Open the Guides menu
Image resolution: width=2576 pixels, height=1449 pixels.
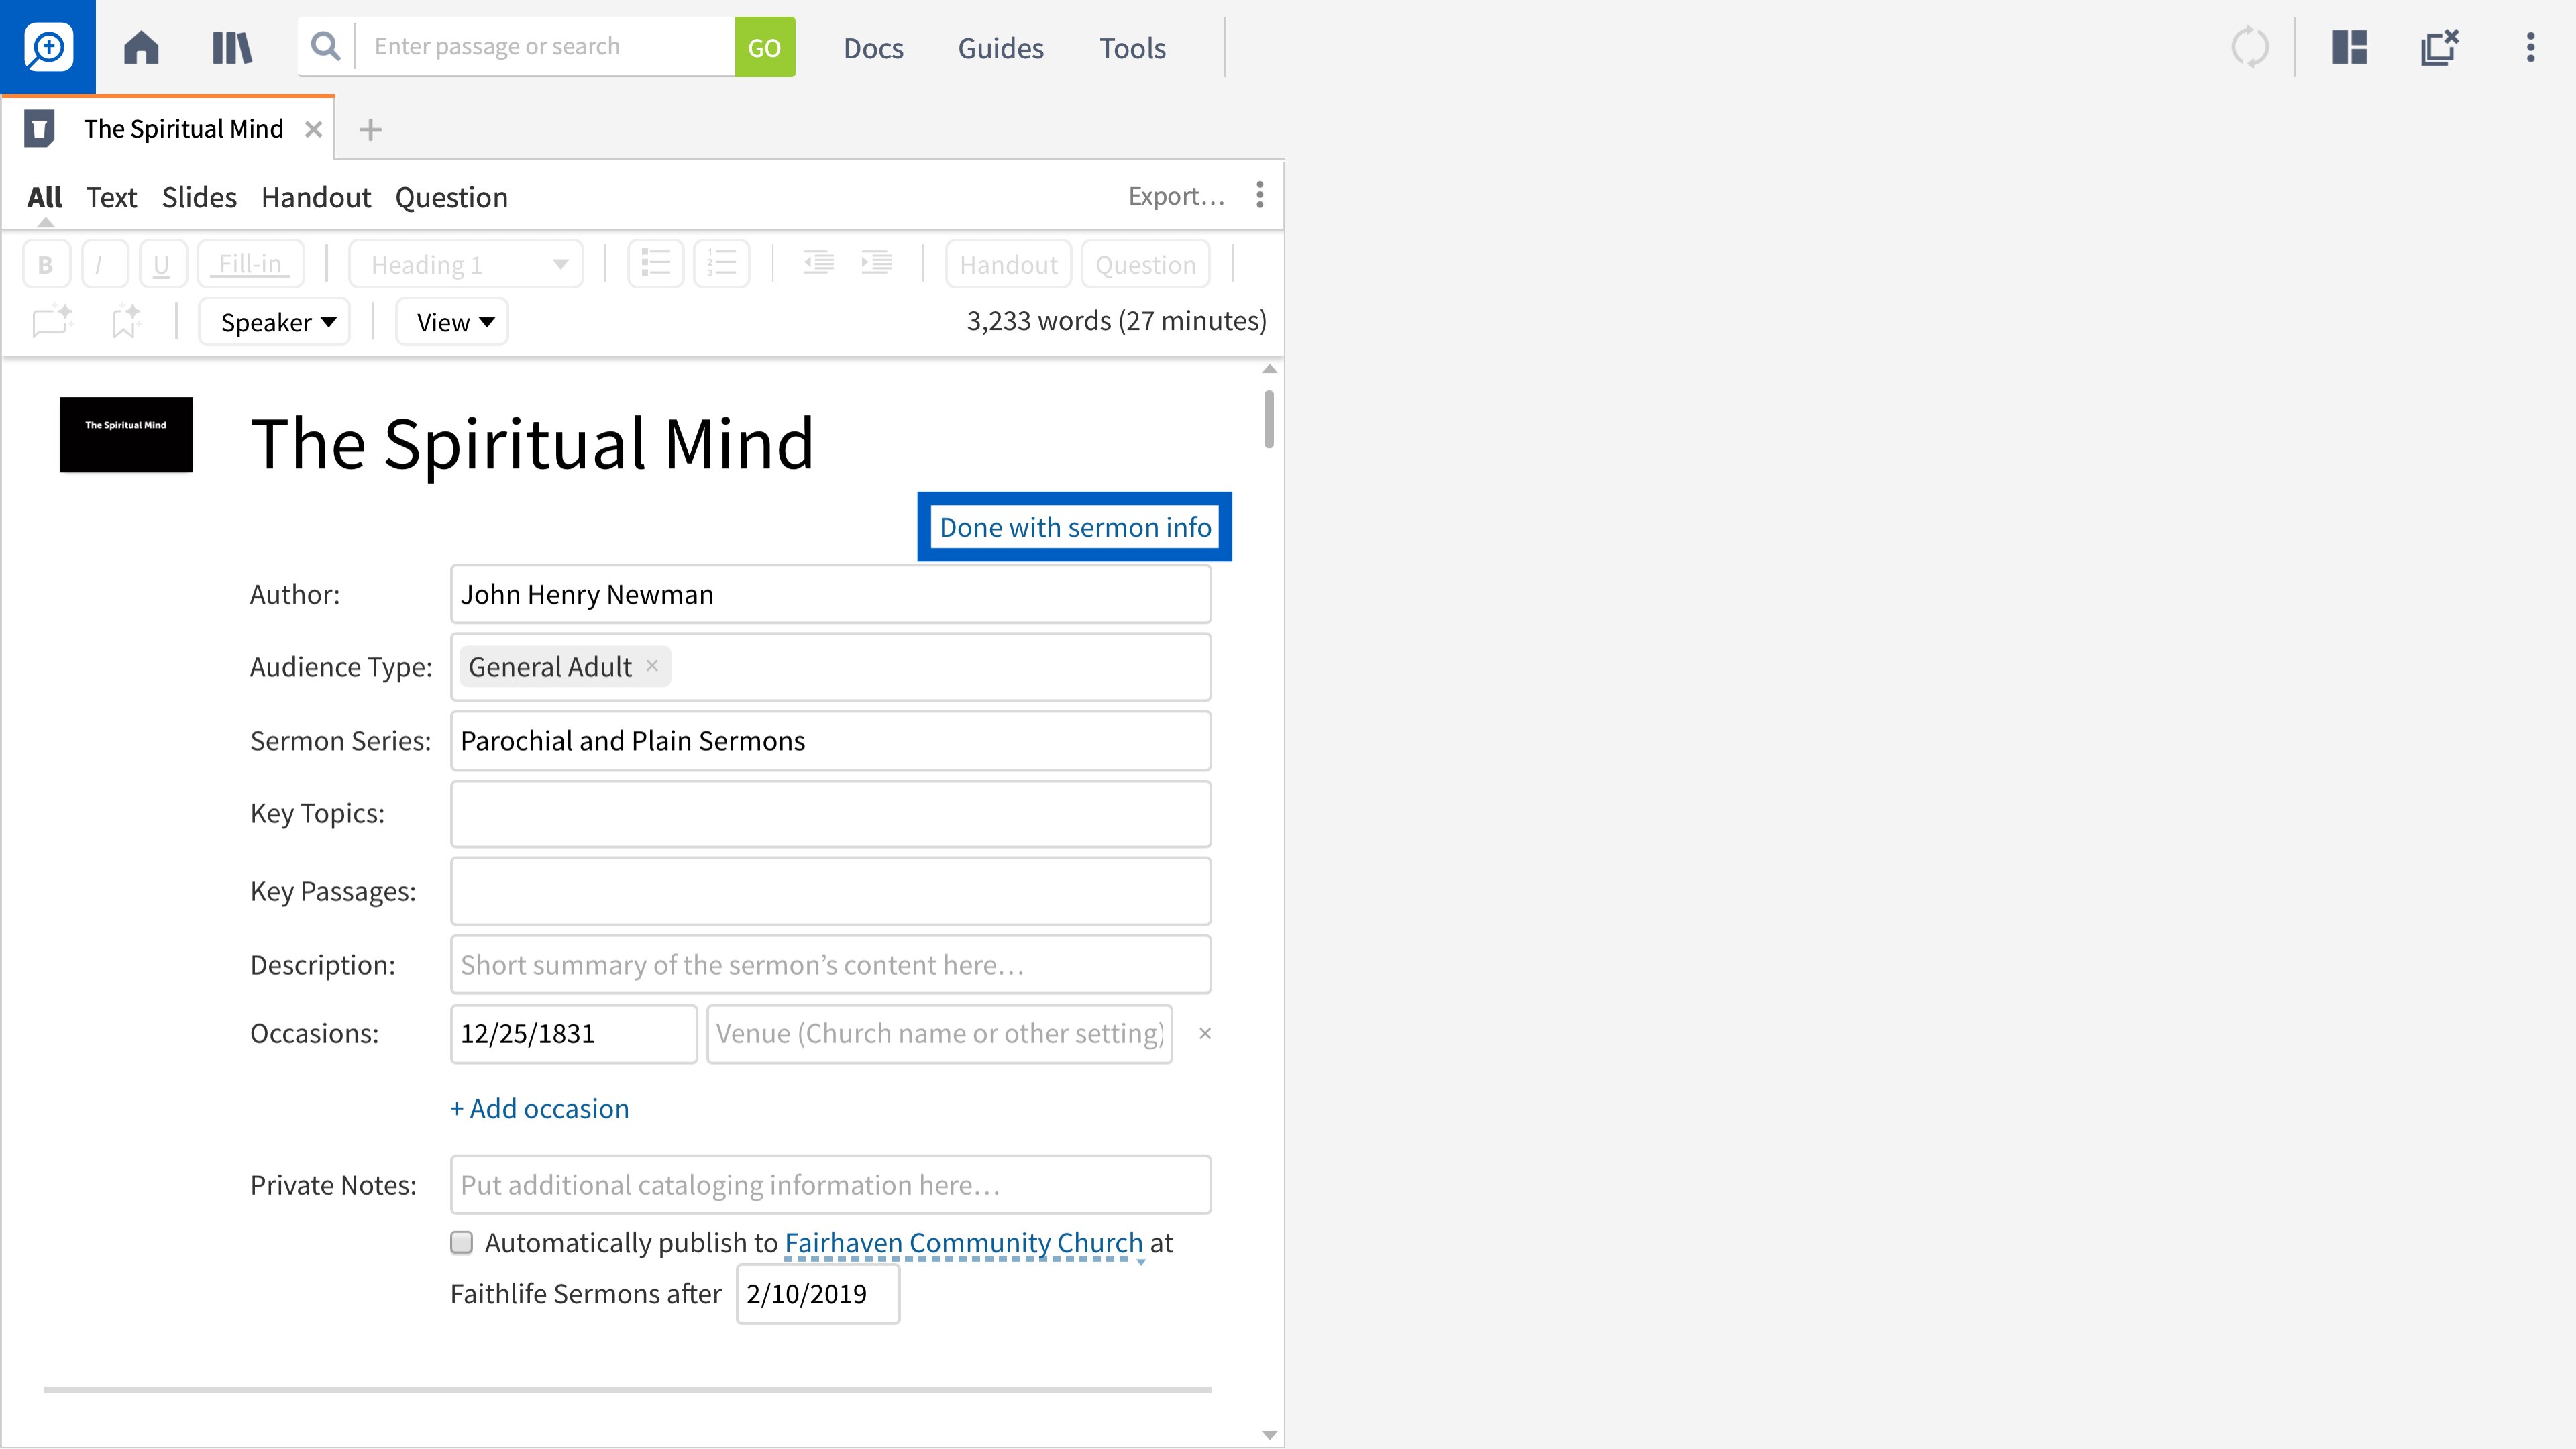[1000, 48]
